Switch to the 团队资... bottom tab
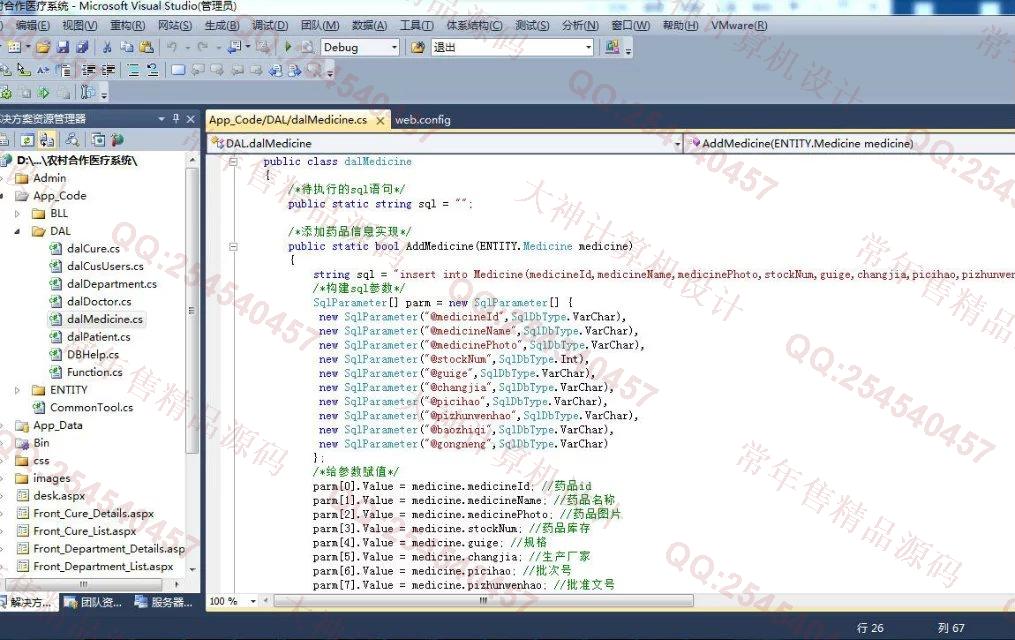1015x640 pixels. click(95, 602)
